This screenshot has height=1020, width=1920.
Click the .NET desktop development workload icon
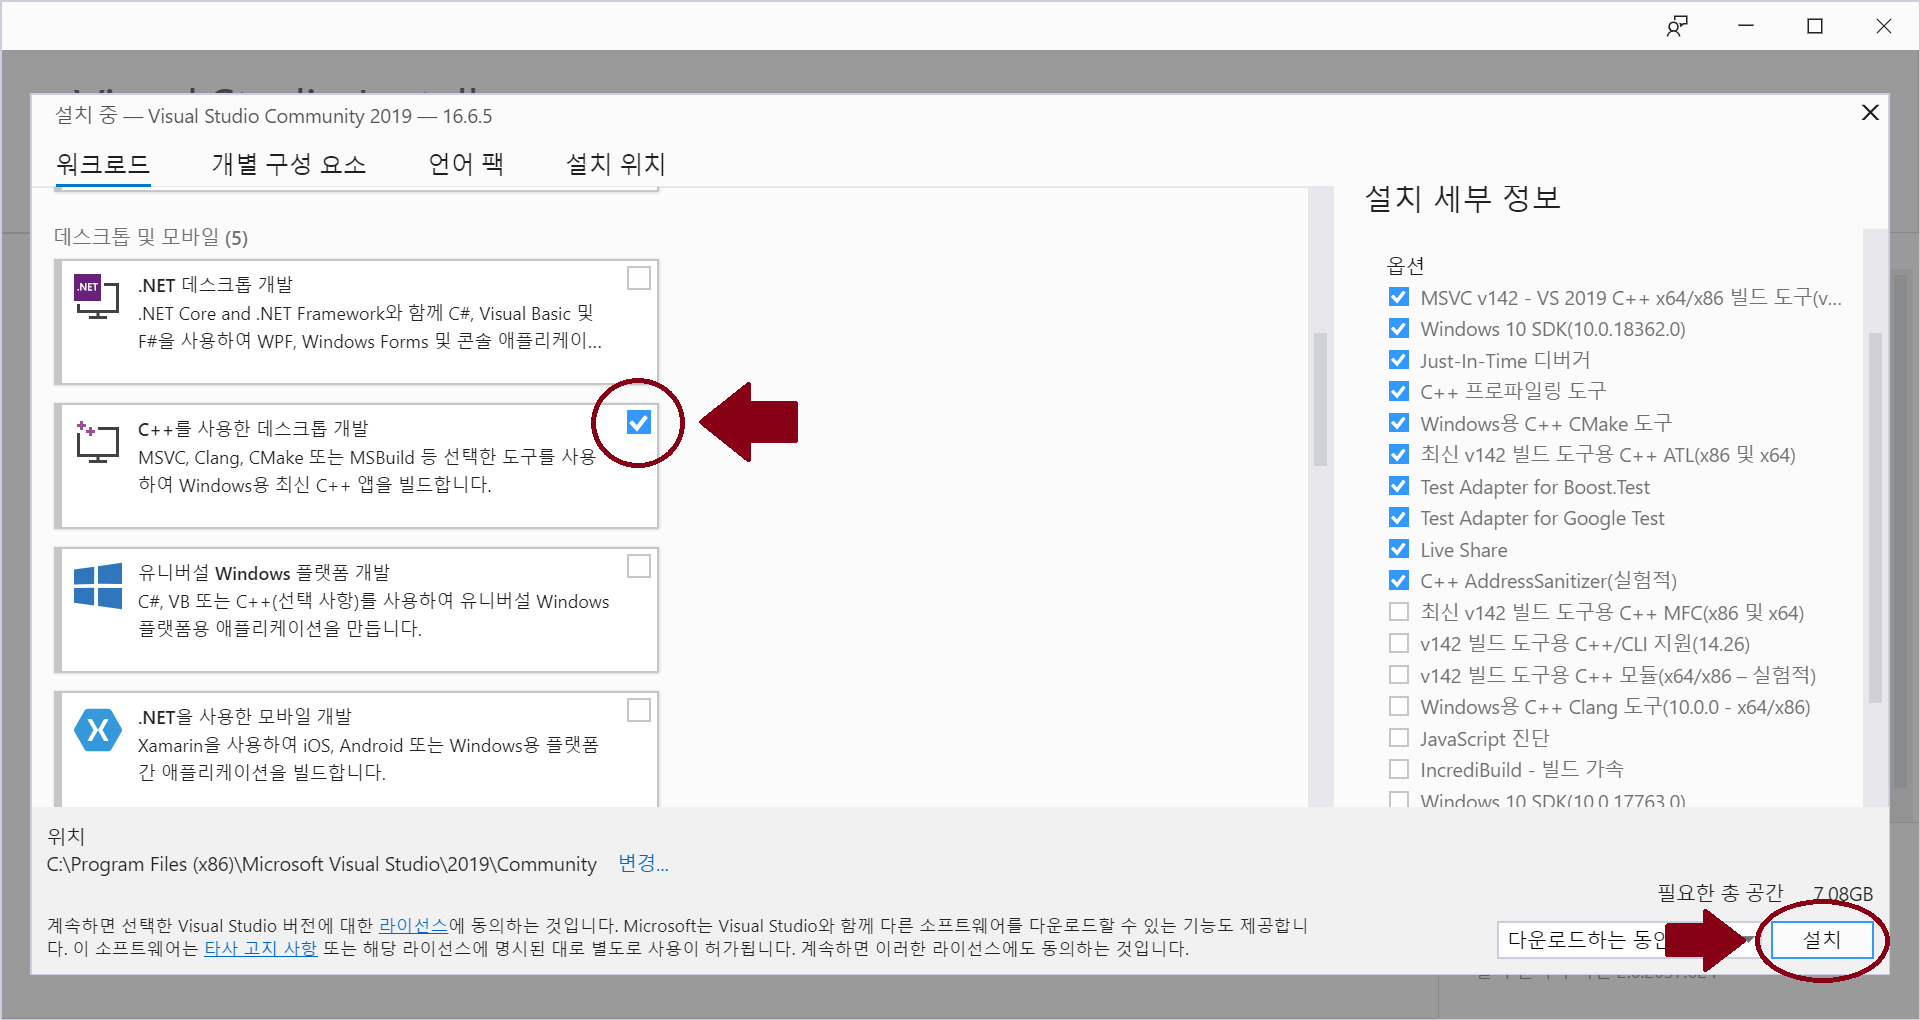coord(97,297)
